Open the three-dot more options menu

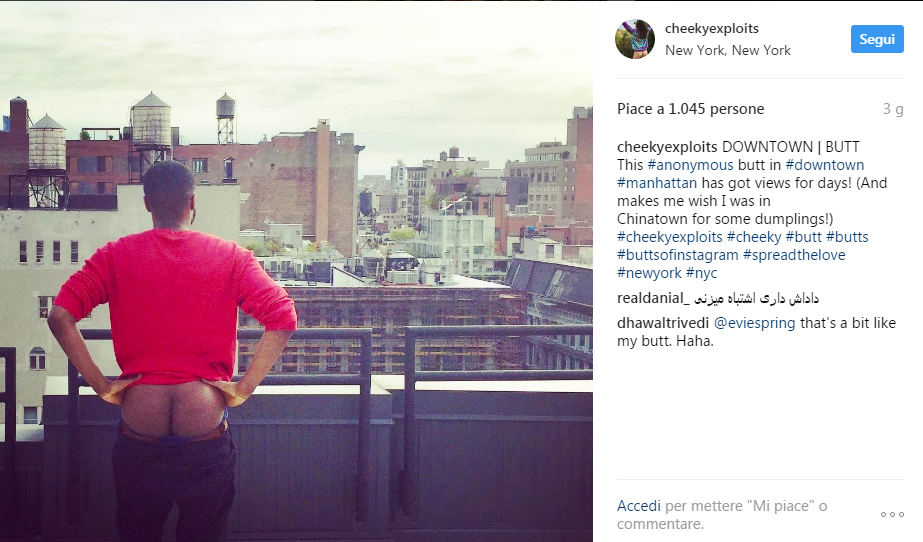point(892,514)
